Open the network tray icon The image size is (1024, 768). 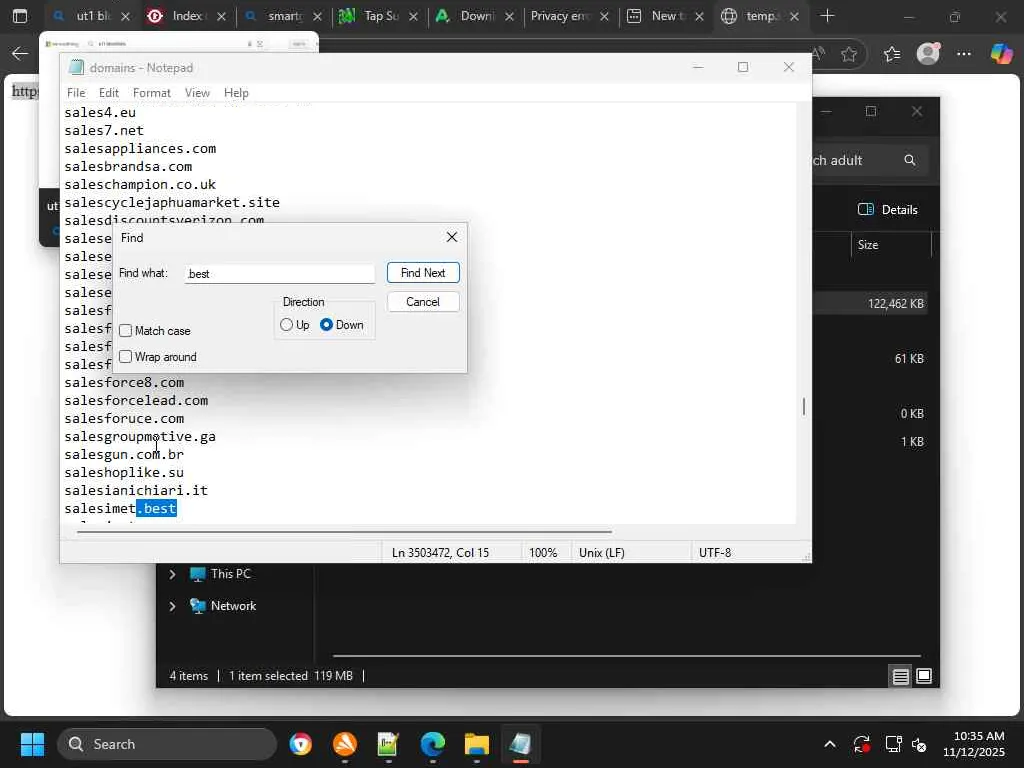tap(893, 744)
